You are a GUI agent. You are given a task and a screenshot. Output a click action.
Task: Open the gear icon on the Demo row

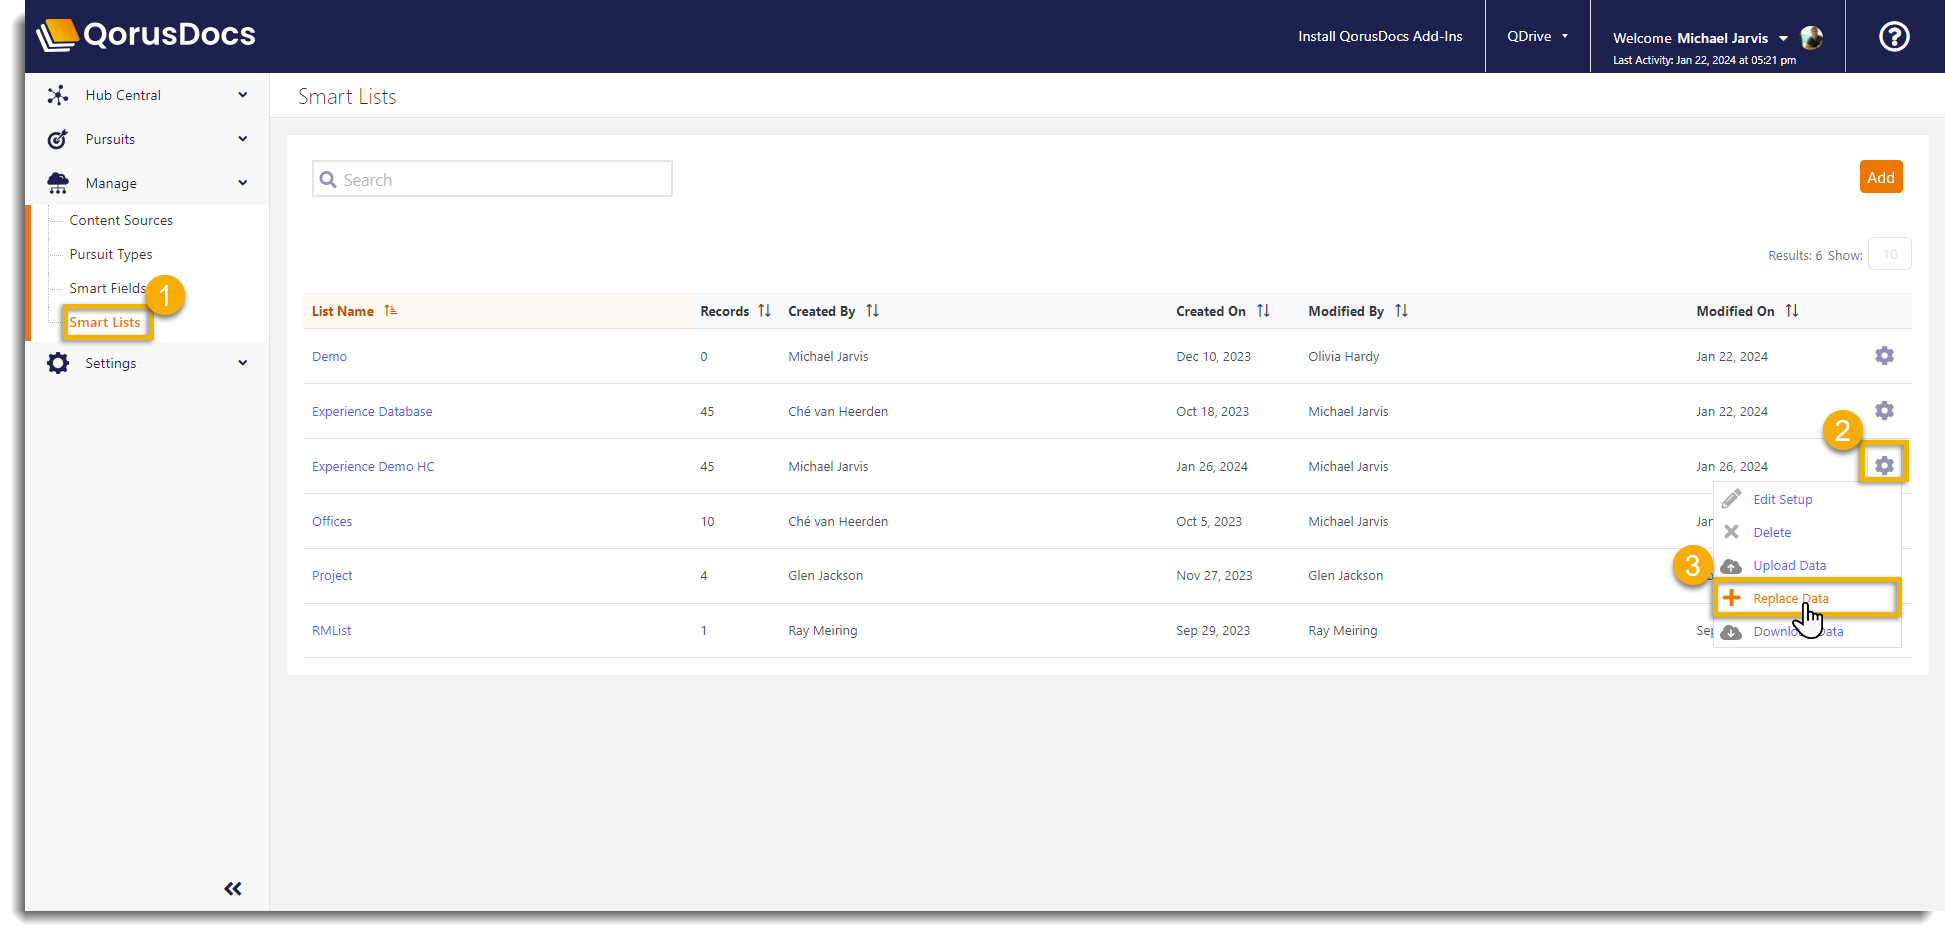point(1884,355)
